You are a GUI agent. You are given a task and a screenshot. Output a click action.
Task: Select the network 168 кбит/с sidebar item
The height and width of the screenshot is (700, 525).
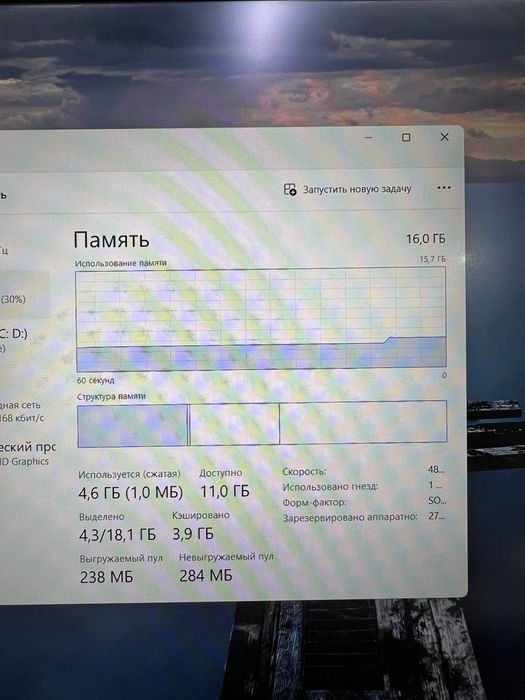[x=22, y=412]
